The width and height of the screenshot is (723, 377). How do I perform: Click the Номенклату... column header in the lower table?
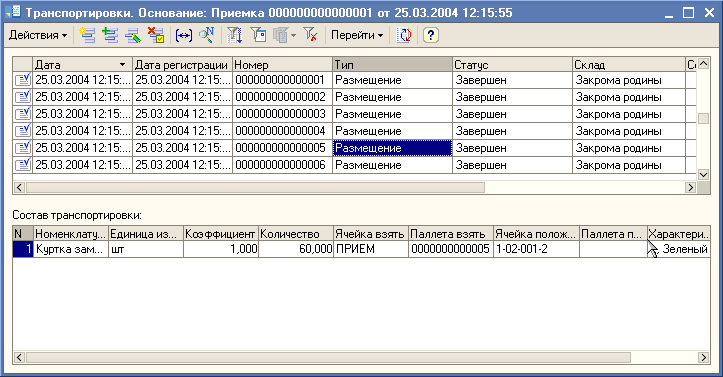pos(71,234)
